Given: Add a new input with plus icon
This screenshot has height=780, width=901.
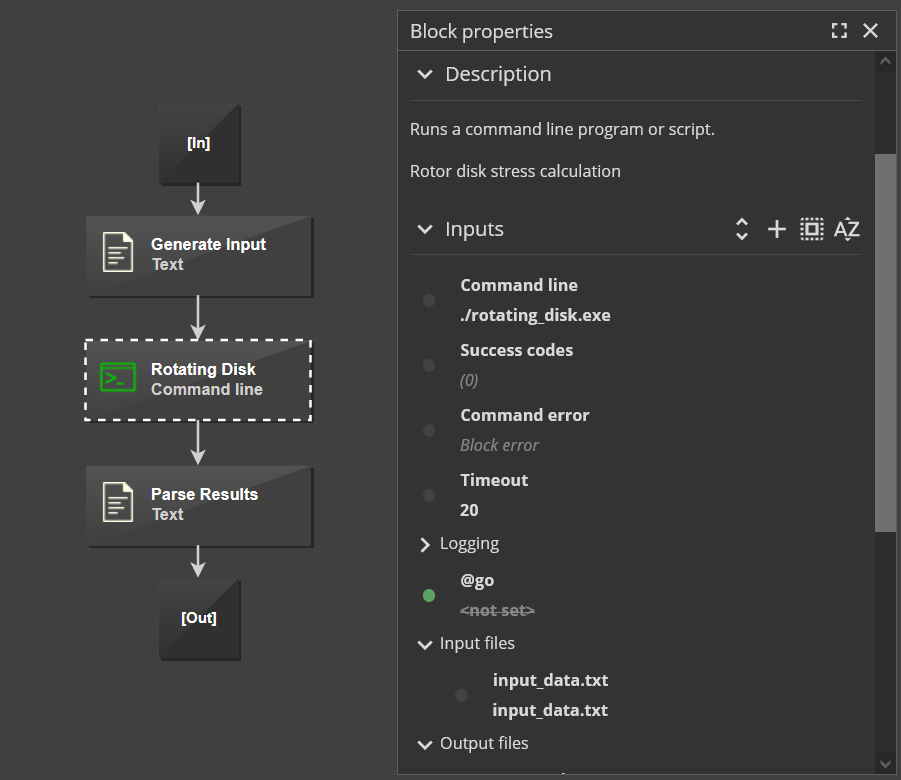Looking at the screenshot, I should (777, 229).
